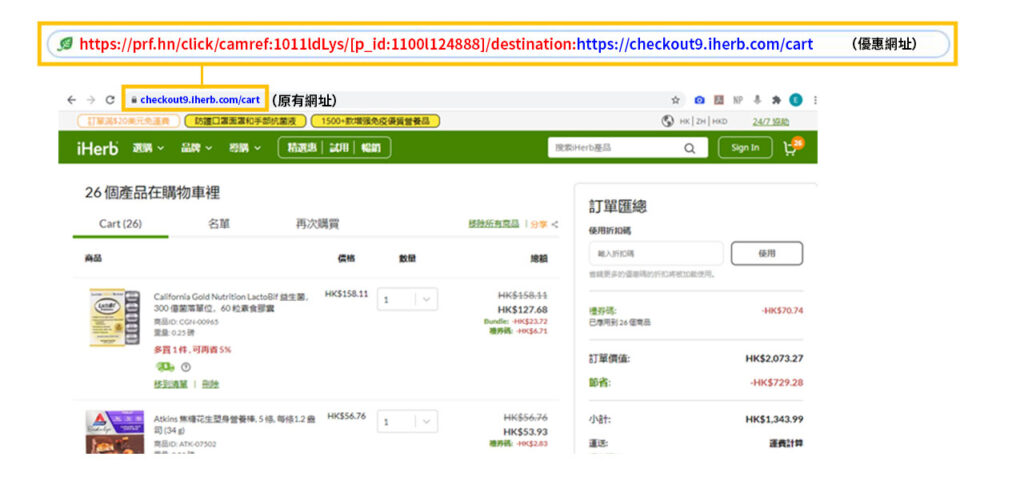Expand the third green navigation dropdown
This screenshot has height=485, width=1024.
click(x=245, y=148)
